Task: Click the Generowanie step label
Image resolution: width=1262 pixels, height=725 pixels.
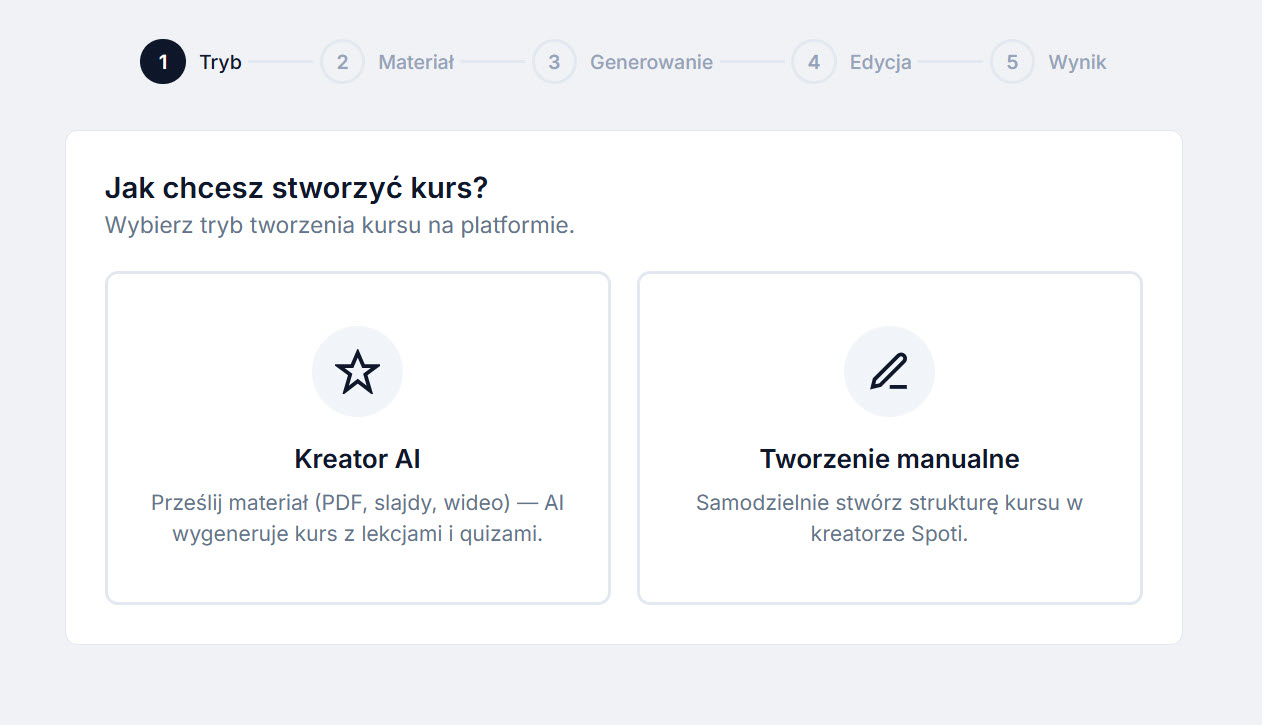Action: click(x=650, y=61)
